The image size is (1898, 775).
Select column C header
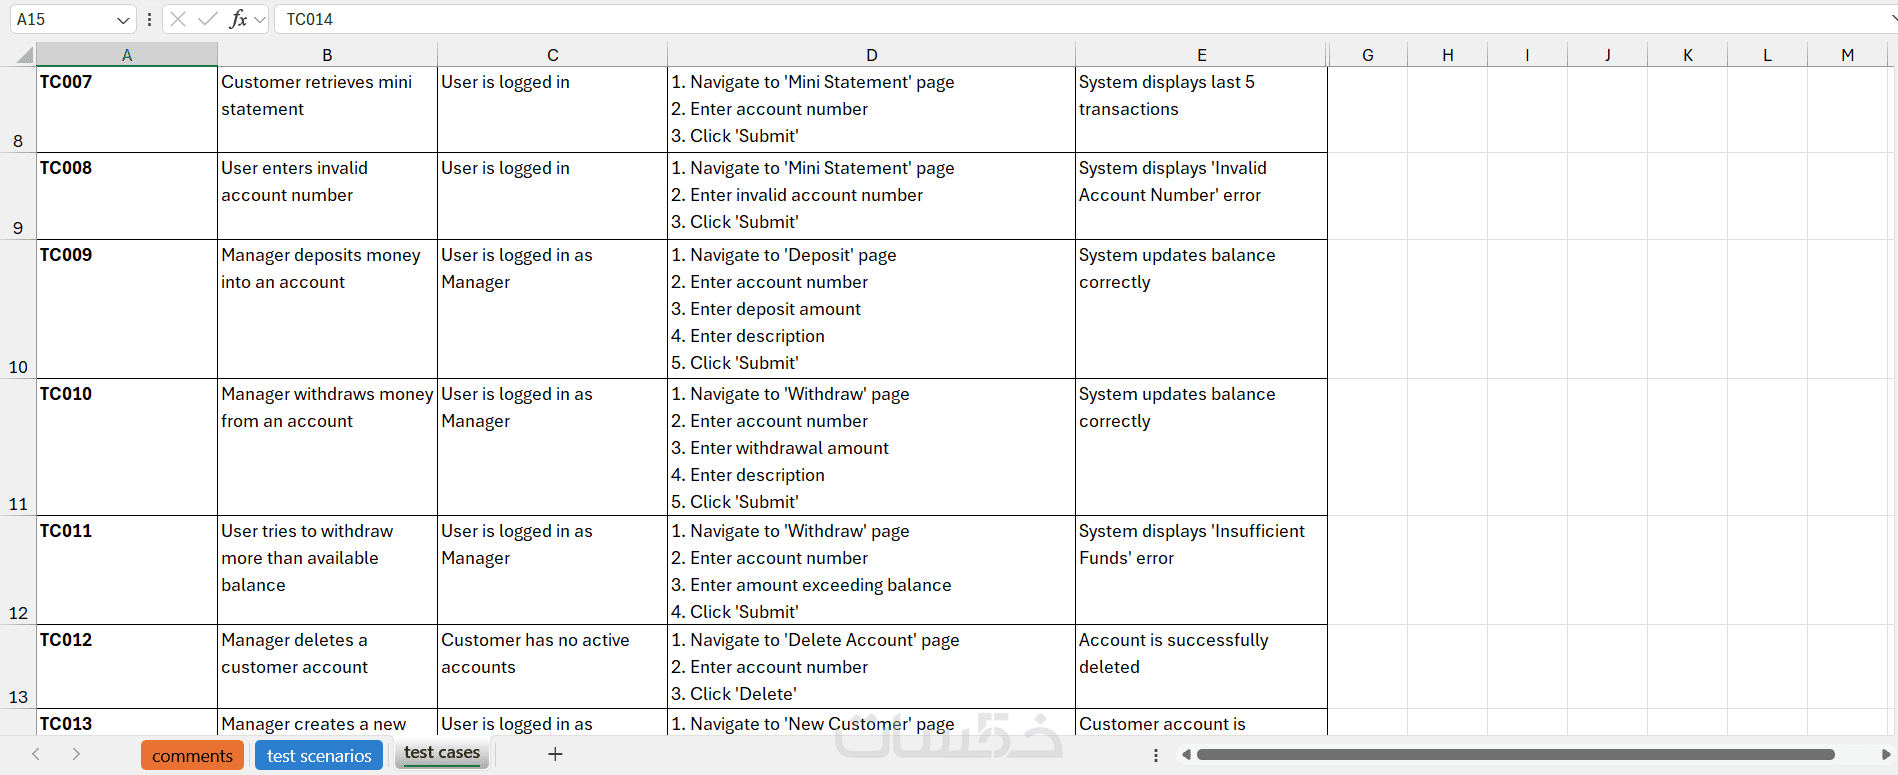(x=552, y=55)
